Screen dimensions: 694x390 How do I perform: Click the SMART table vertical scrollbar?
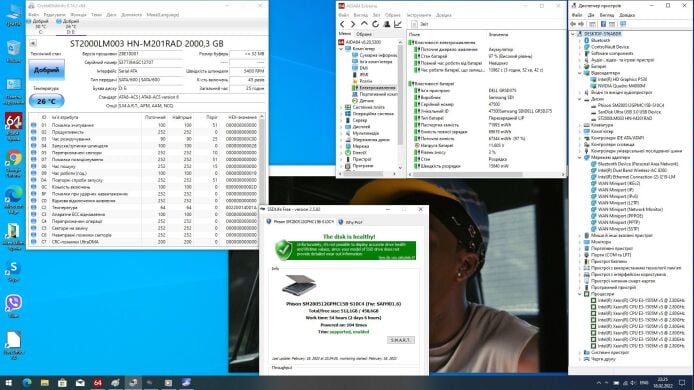coord(262,179)
